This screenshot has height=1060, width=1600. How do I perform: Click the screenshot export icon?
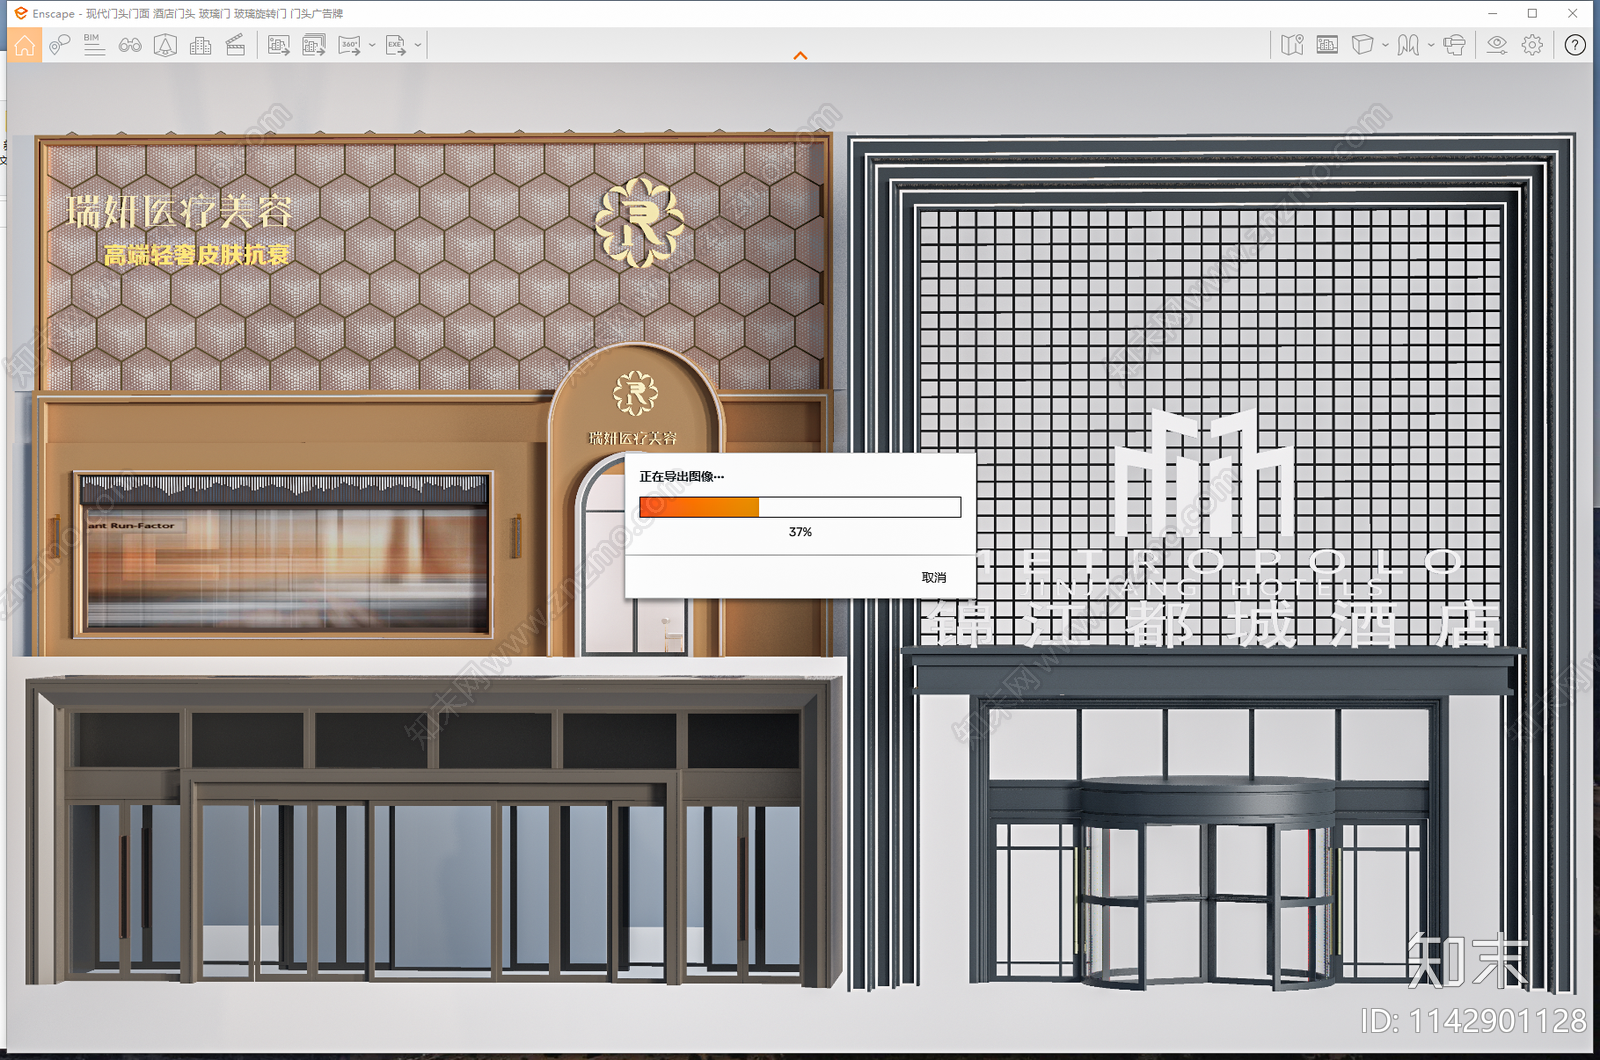coord(279,45)
